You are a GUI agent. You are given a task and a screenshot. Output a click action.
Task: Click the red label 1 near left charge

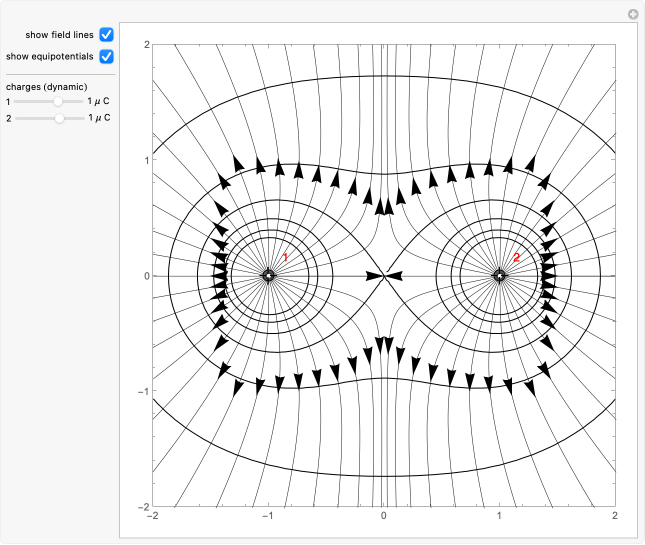click(x=285, y=258)
